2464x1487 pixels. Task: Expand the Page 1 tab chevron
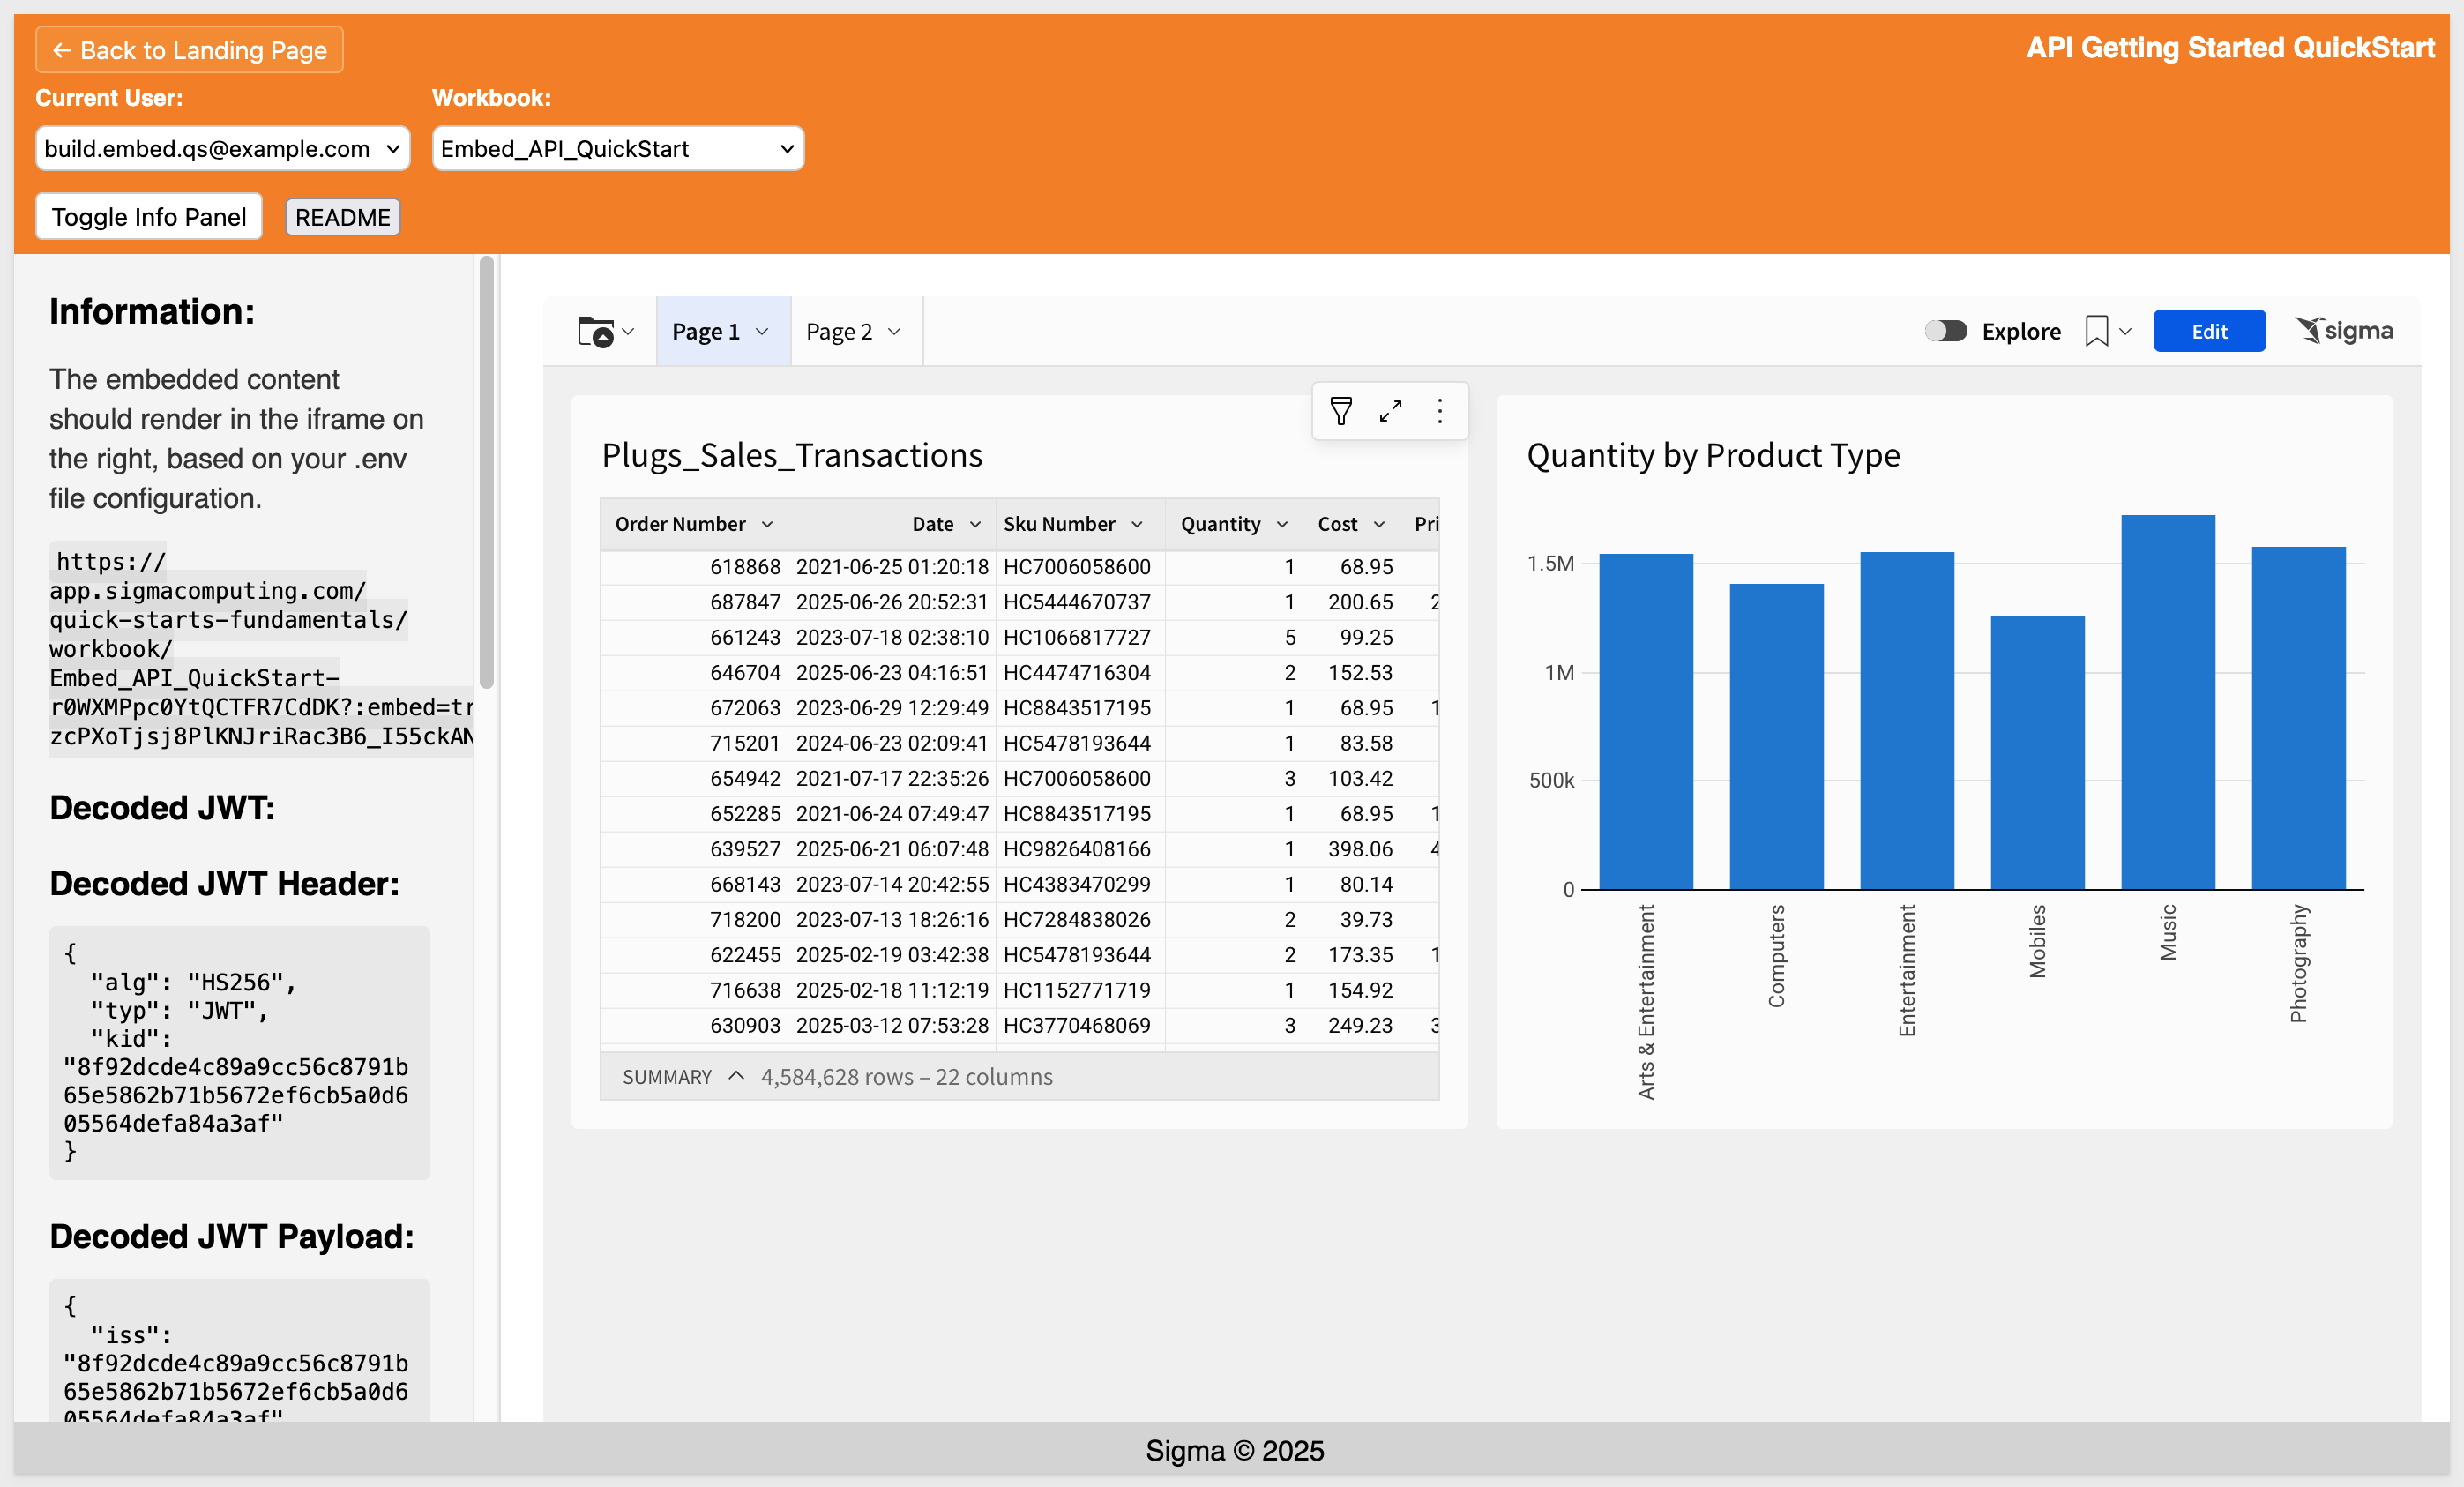point(762,331)
